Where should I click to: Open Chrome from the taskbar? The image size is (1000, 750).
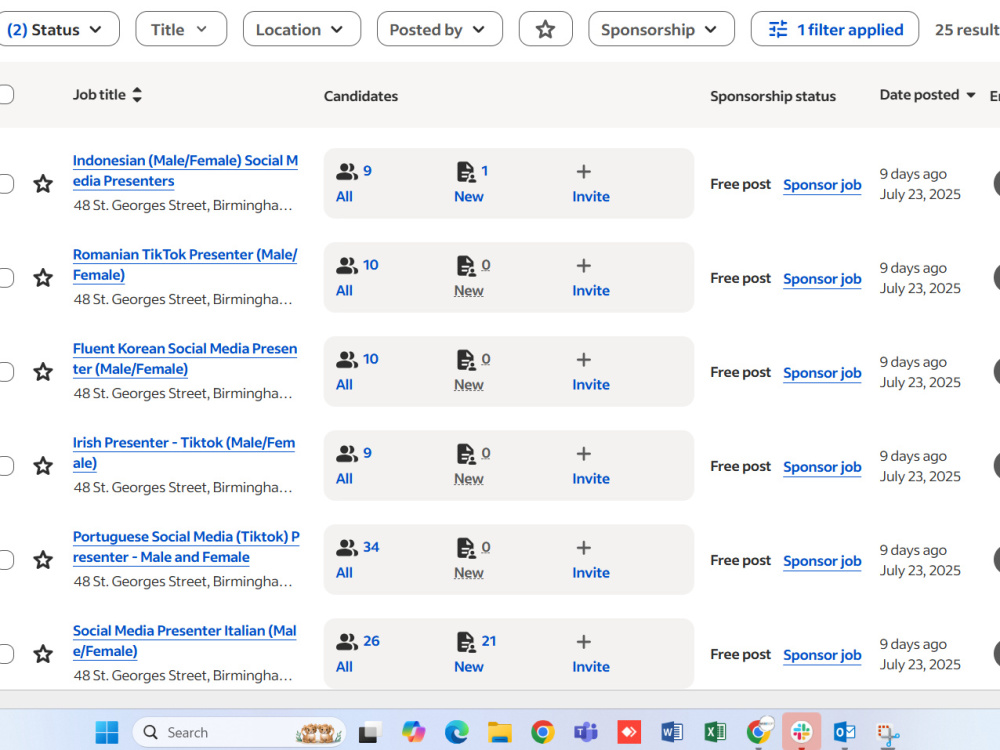(x=542, y=732)
